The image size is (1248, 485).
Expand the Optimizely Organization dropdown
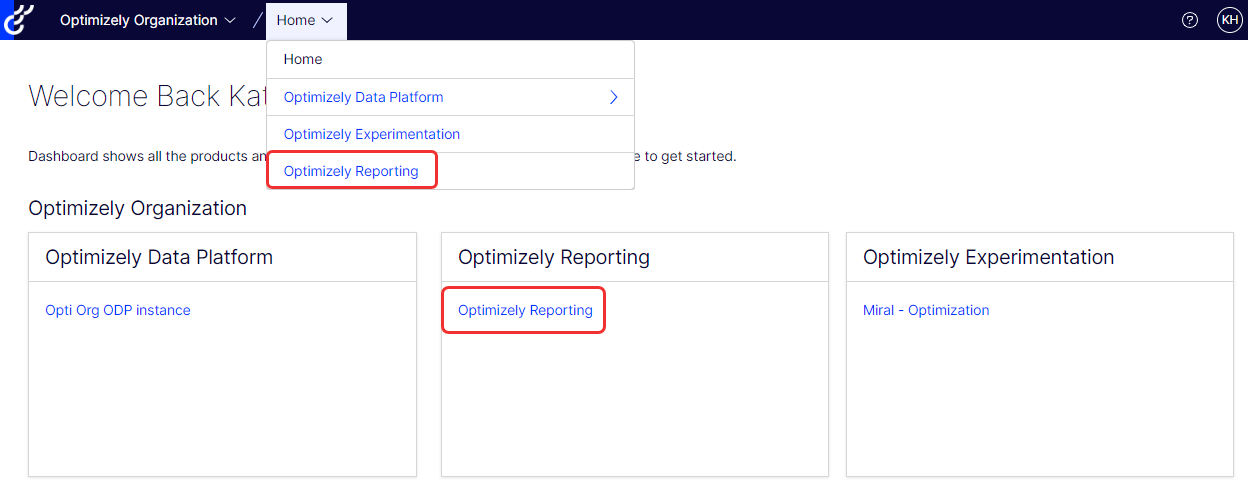click(x=148, y=20)
